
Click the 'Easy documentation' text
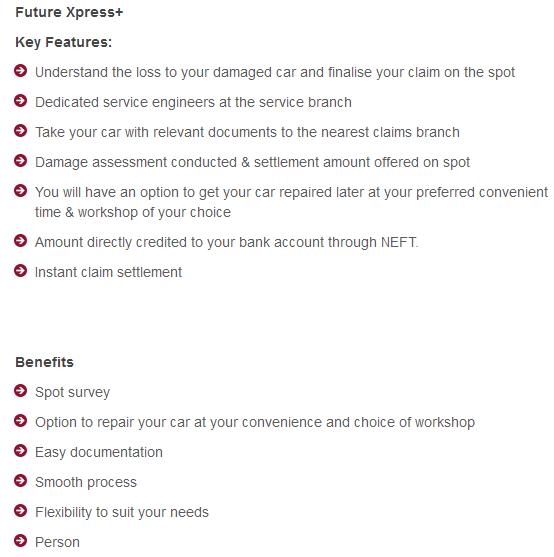click(99, 453)
